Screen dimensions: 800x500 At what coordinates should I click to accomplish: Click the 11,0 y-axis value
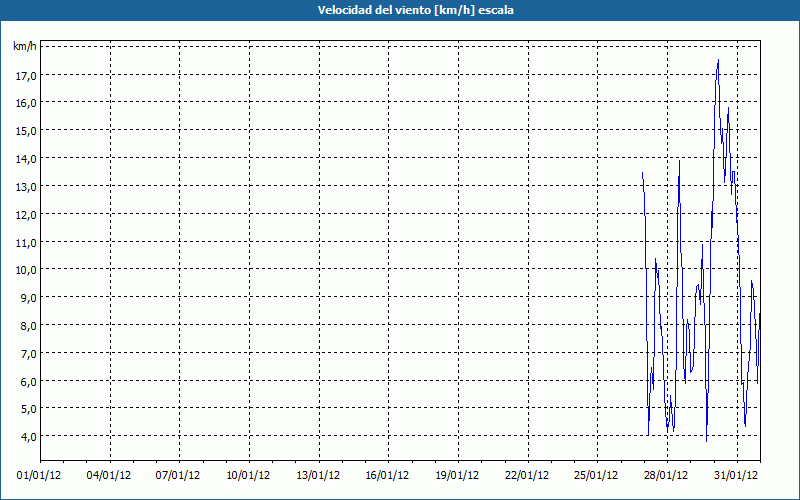[27, 243]
